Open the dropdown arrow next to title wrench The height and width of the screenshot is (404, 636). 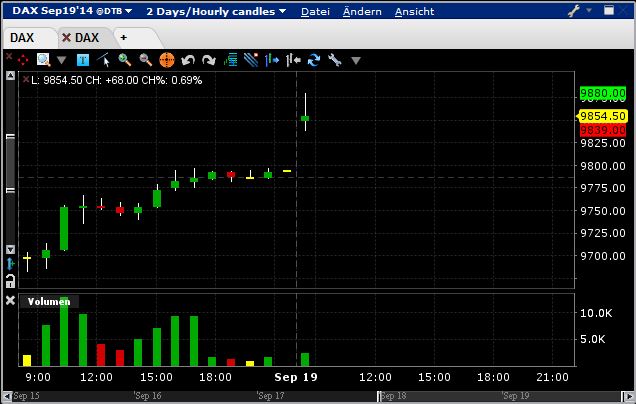coord(589,11)
